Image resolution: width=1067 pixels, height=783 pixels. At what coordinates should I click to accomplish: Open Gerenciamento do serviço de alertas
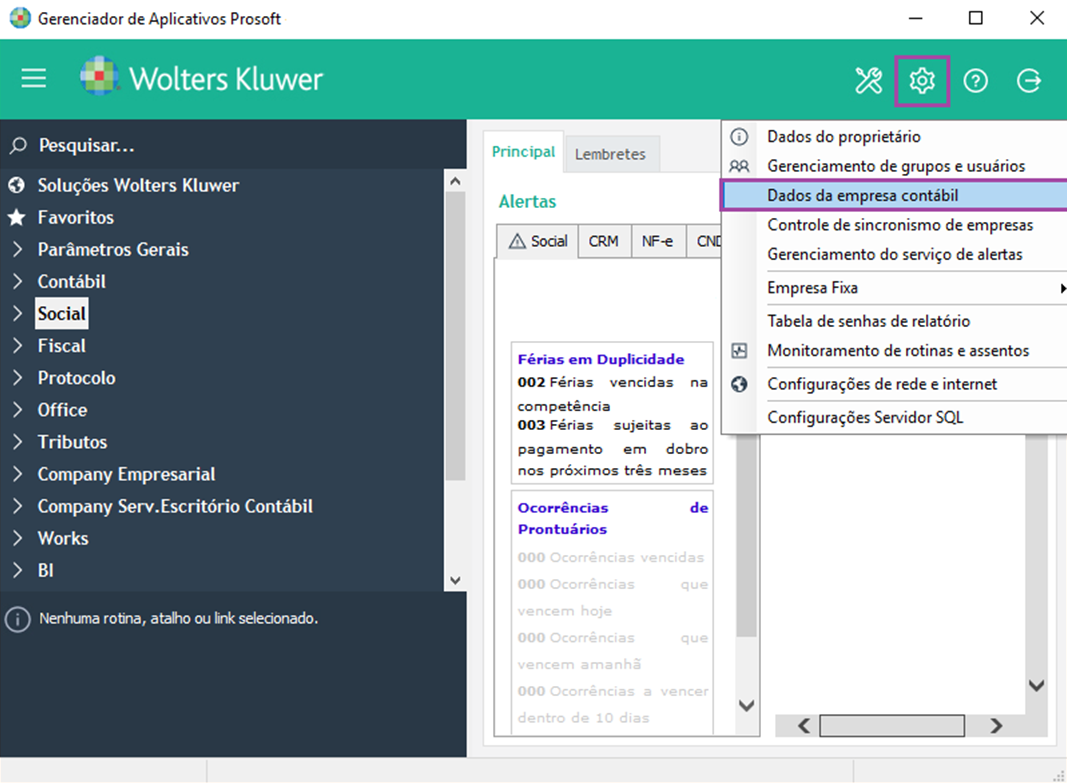[894, 254]
